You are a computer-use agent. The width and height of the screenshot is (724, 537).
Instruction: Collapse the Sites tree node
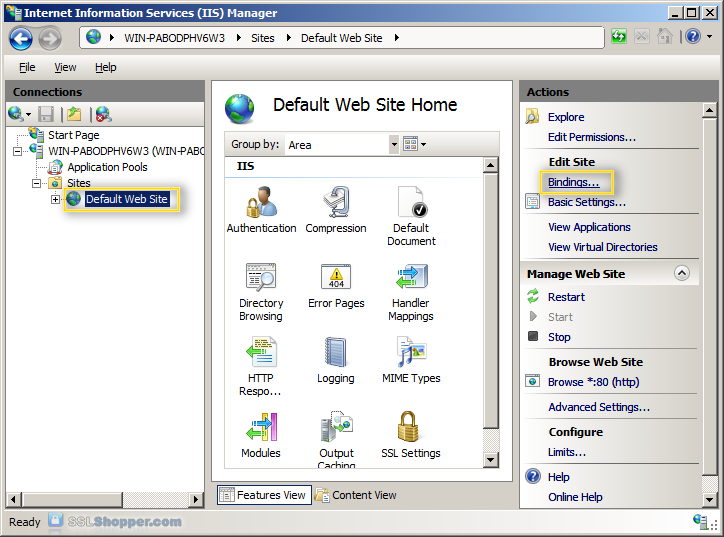[x=36, y=183]
